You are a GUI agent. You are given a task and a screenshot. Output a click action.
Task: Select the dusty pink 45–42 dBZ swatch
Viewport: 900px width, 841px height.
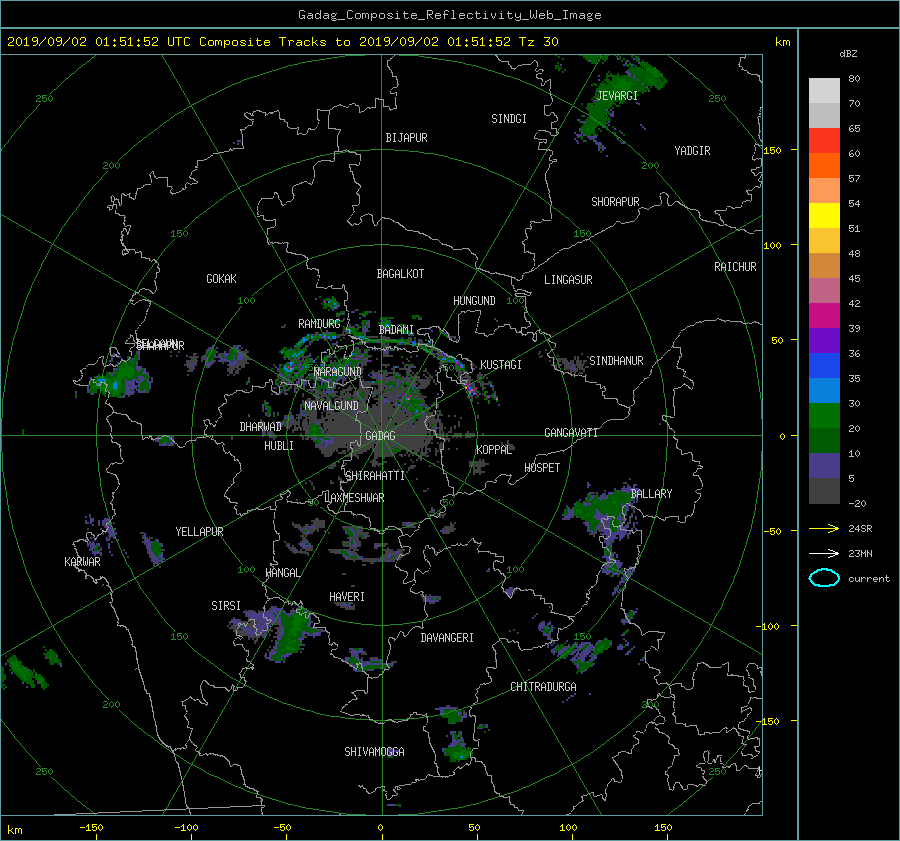(824, 290)
